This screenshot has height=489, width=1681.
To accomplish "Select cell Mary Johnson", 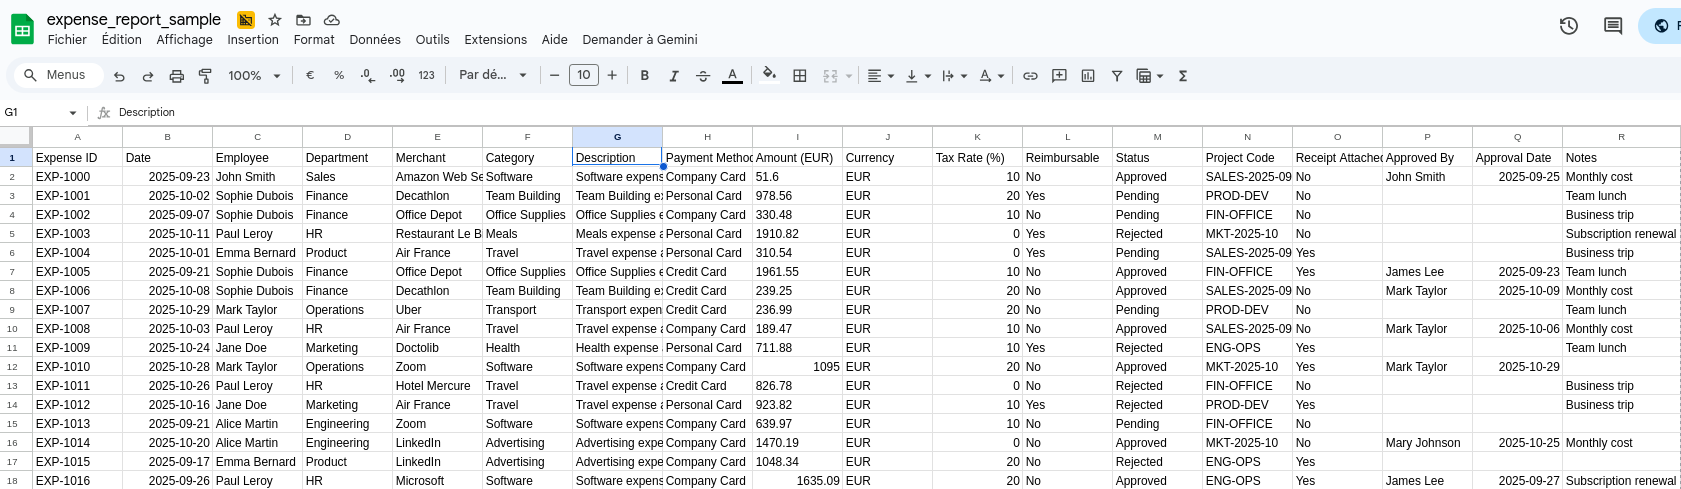I will click(x=1427, y=443).
